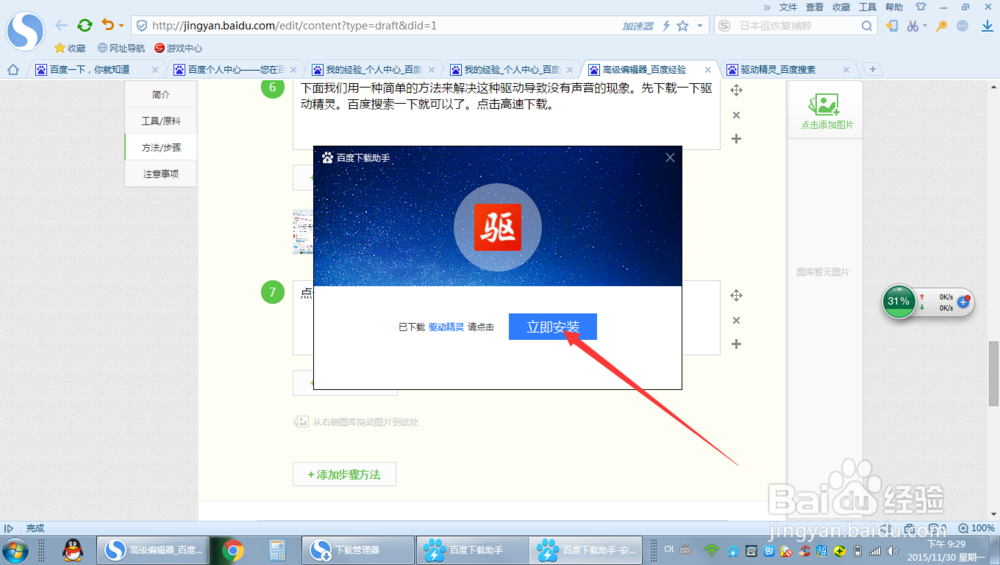Select 工具/原料 in sidebar
The height and width of the screenshot is (565, 1000).
(161, 121)
